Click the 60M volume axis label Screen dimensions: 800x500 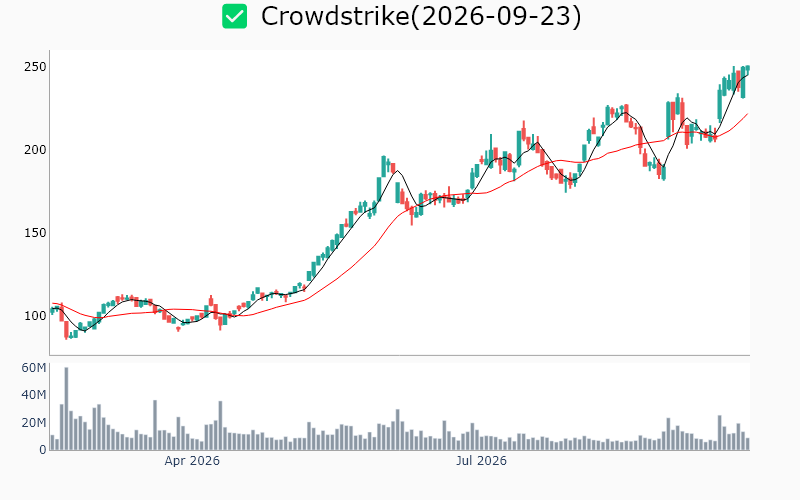pos(34,368)
